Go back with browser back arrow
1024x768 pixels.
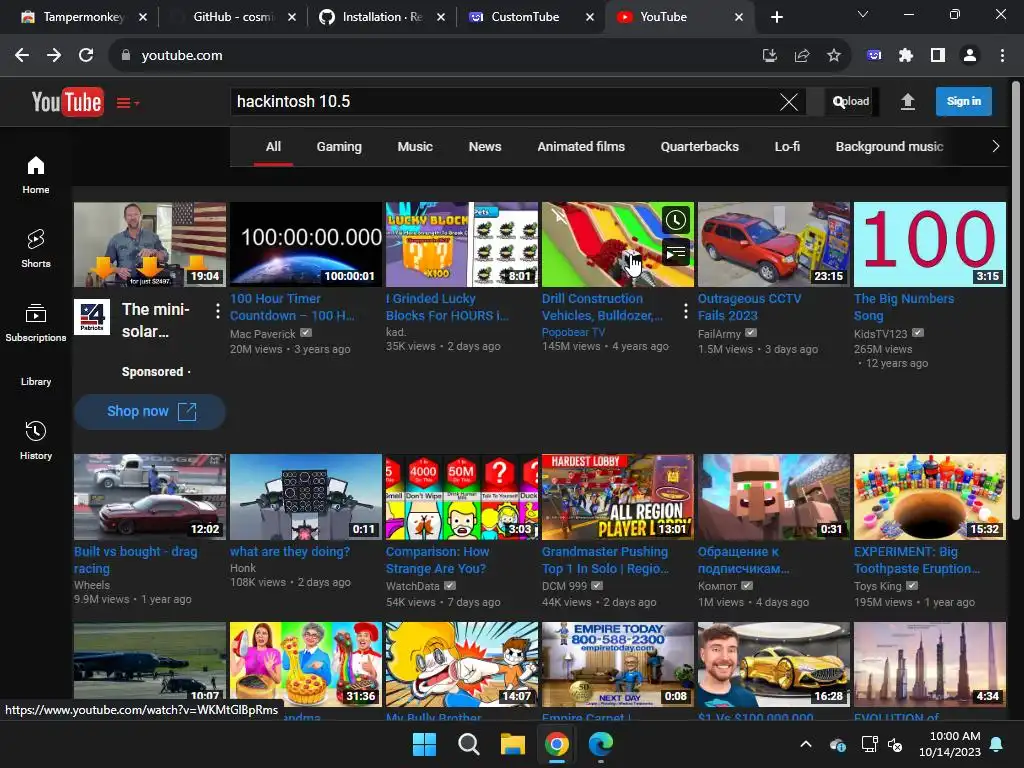click(x=22, y=56)
